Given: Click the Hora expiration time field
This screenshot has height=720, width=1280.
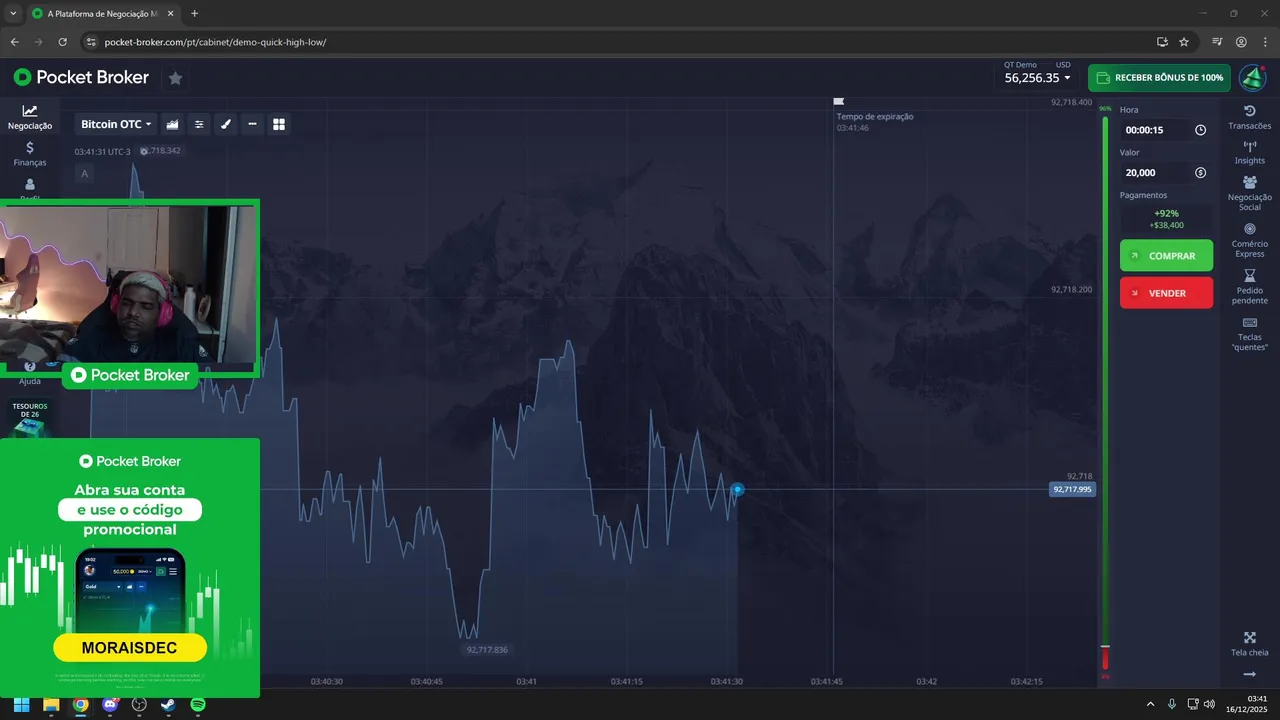Looking at the screenshot, I should [1155, 130].
